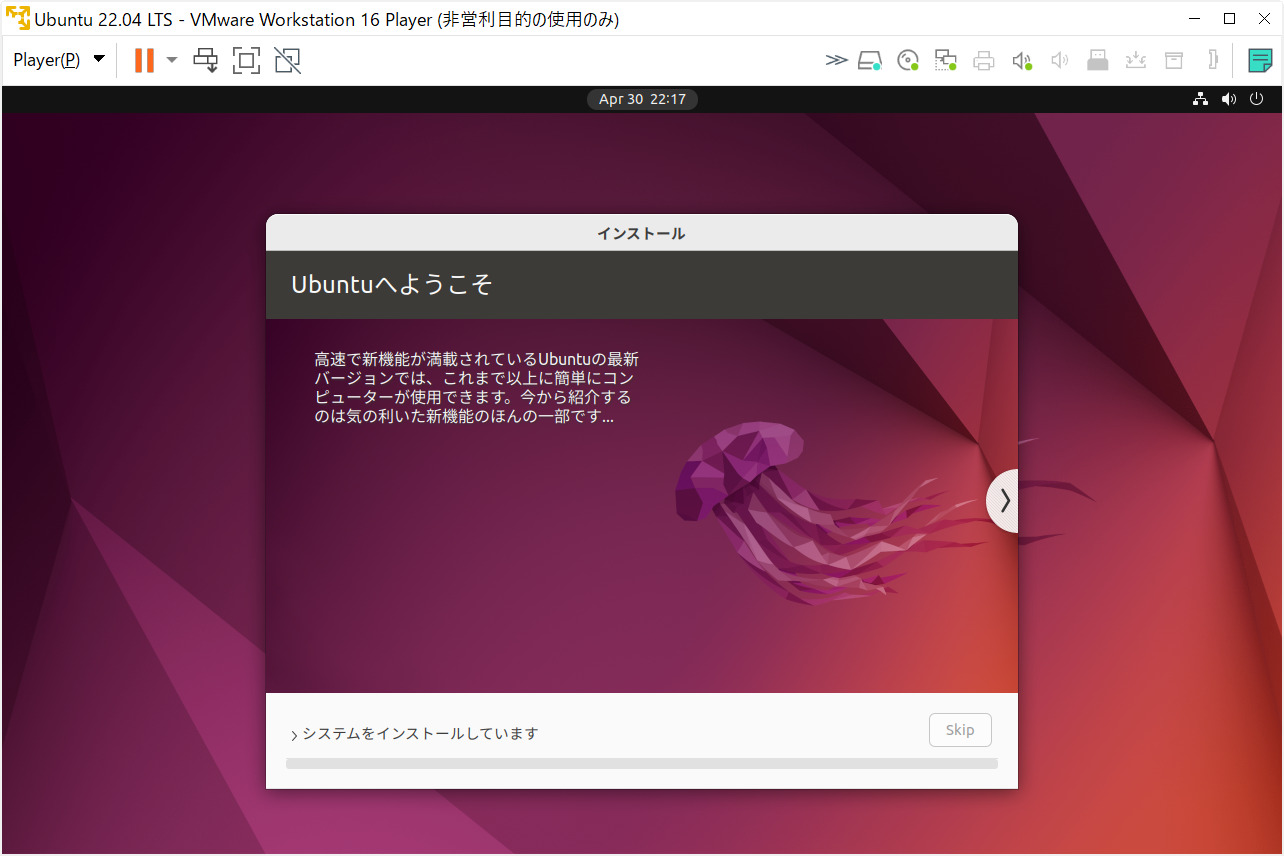Open the Ubuntu power menu icon
This screenshot has width=1284, height=856.
(x=1257, y=99)
